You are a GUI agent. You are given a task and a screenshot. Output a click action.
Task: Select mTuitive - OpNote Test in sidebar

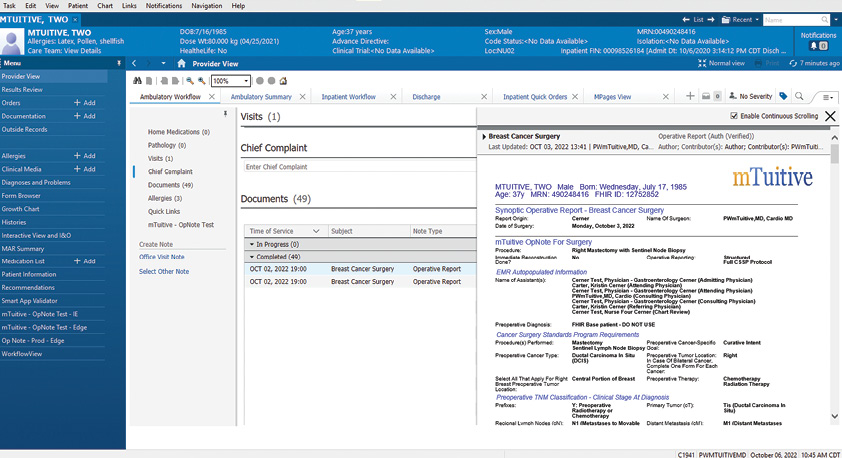(x=181, y=225)
